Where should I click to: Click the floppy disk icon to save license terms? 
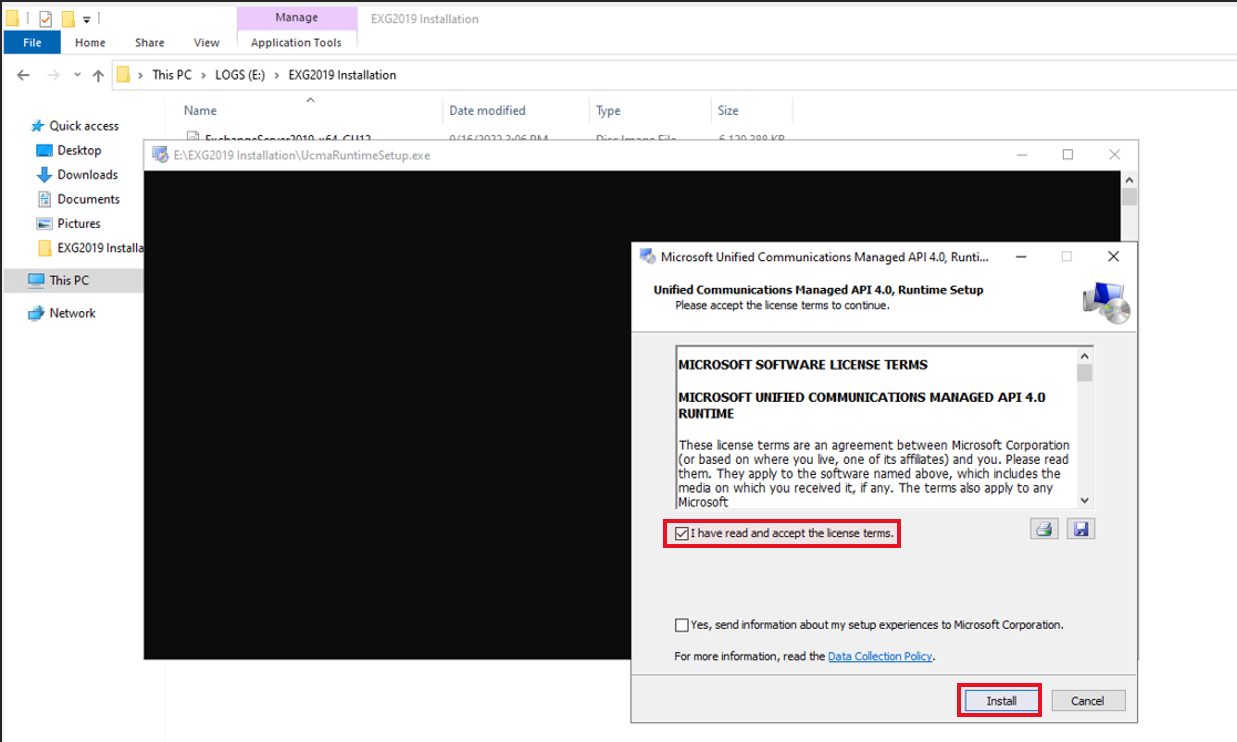[x=1081, y=528]
